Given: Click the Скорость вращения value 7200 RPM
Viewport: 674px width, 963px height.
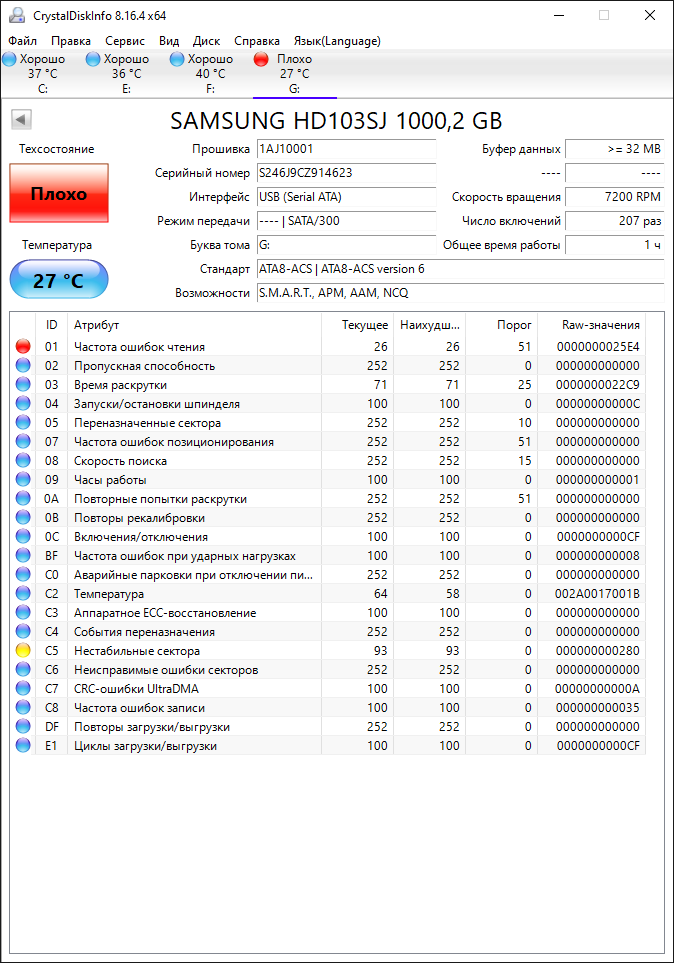Looking at the screenshot, I should [x=614, y=197].
